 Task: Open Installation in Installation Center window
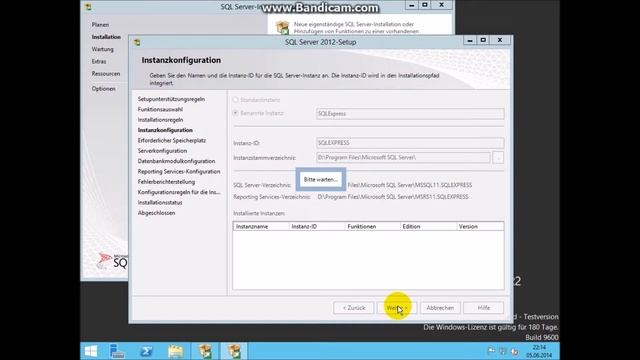[x=106, y=37]
